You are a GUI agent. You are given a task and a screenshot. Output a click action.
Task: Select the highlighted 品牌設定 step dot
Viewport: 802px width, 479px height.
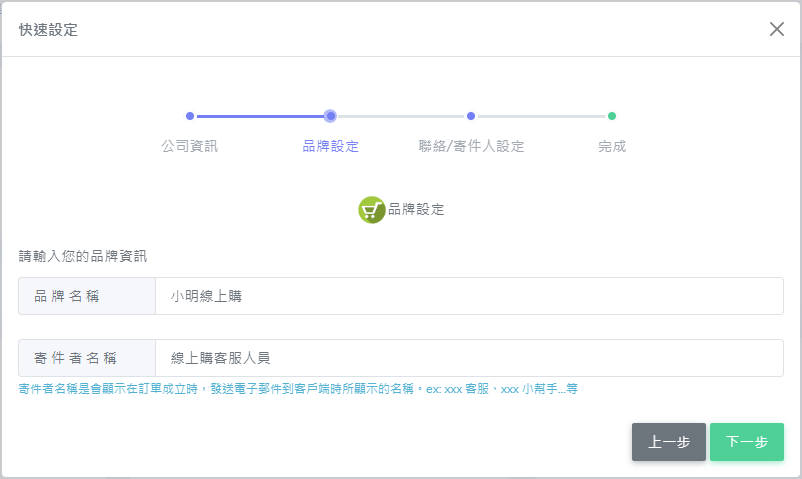[x=331, y=116]
